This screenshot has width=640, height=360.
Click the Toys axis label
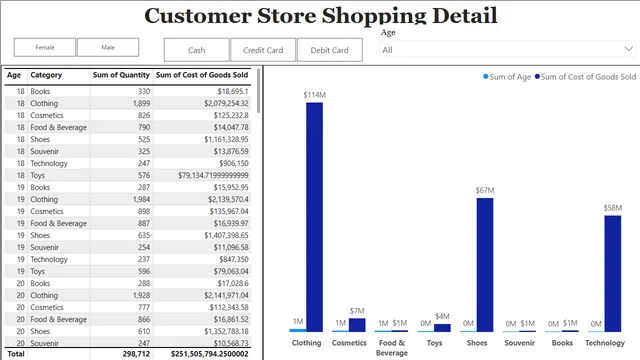tap(434, 343)
